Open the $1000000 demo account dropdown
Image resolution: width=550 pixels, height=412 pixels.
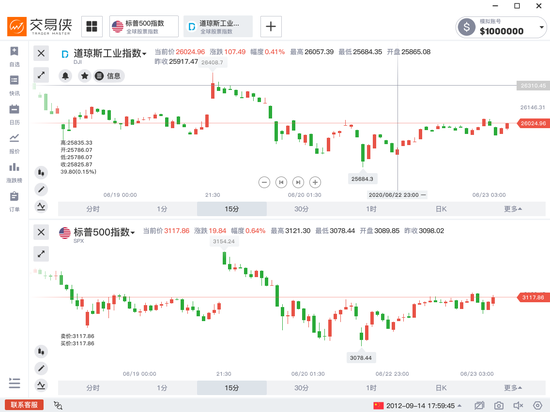pos(501,27)
